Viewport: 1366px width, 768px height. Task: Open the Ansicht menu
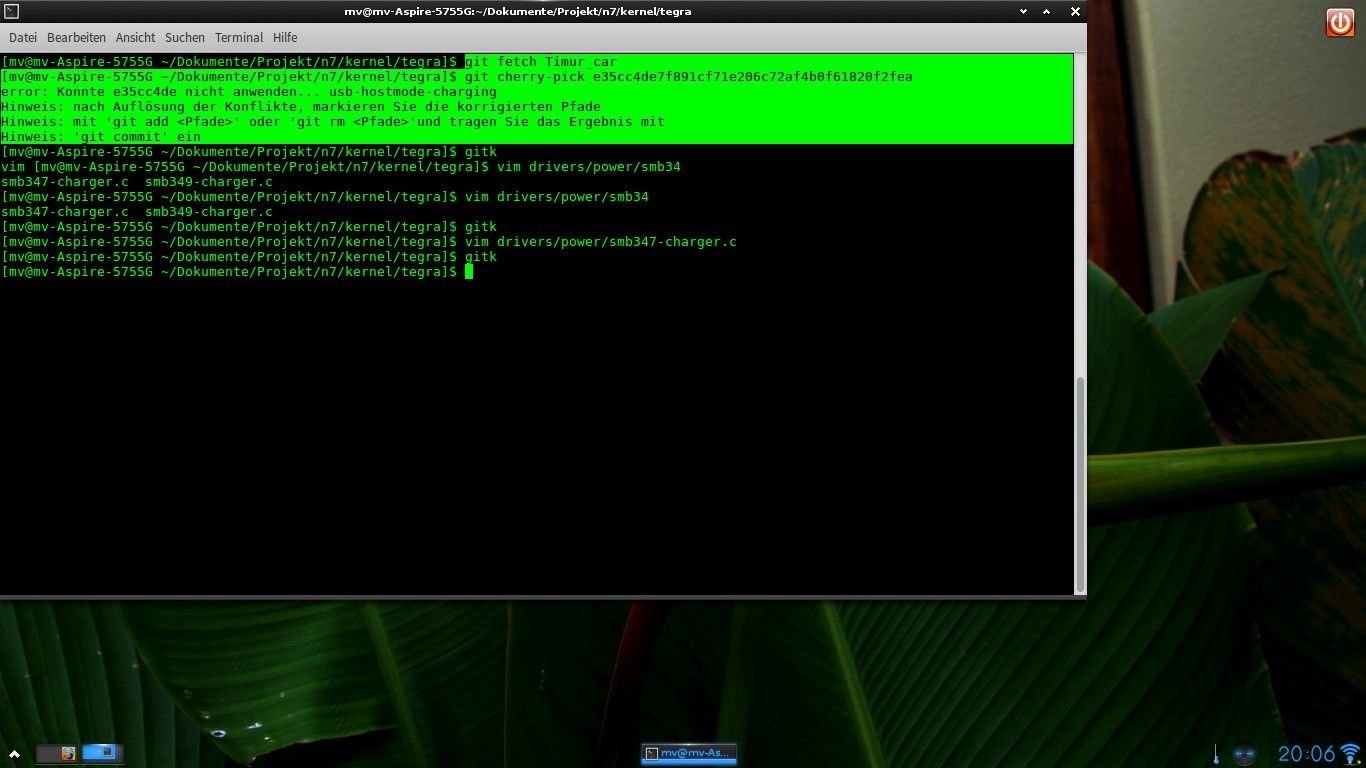coord(135,38)
